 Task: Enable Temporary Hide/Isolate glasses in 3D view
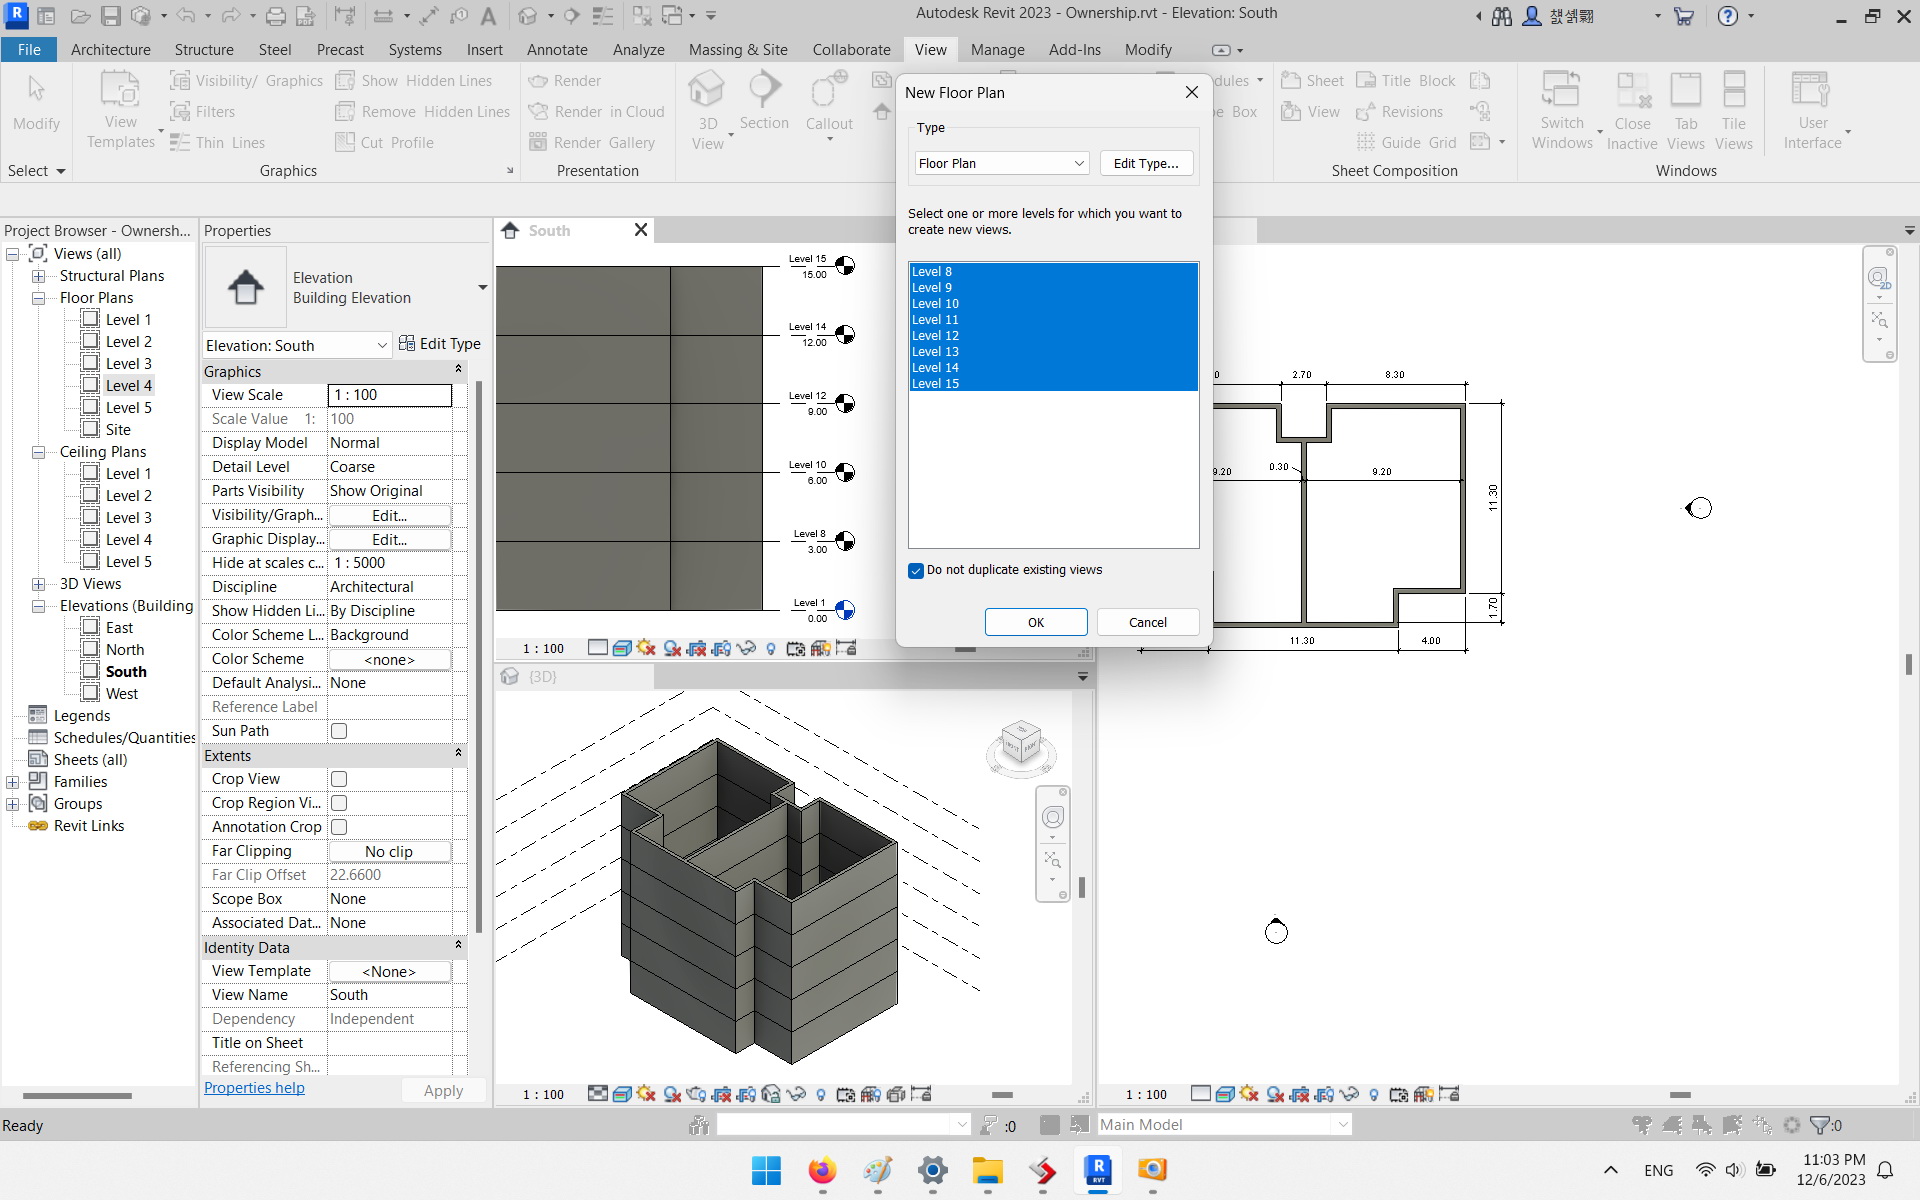(x=796, y=1094)
